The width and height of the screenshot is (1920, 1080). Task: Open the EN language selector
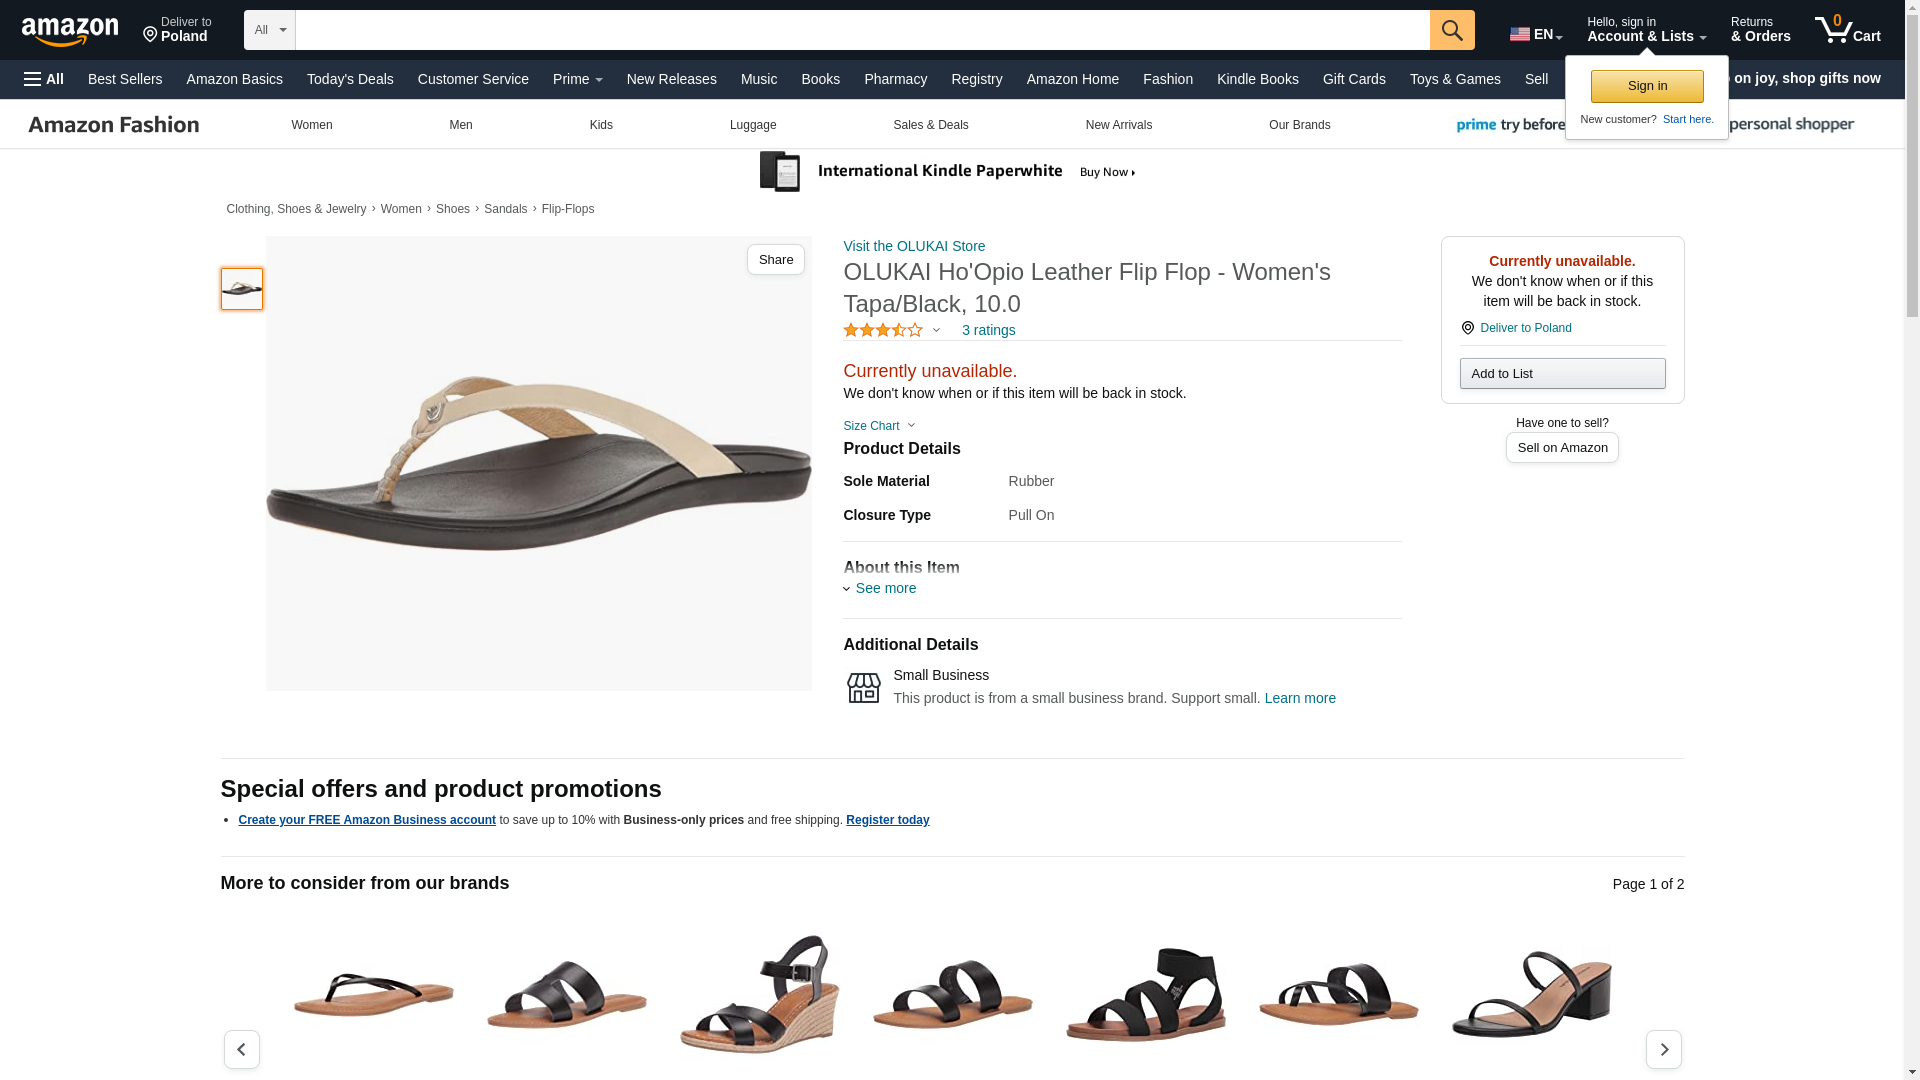(1535, 34)
